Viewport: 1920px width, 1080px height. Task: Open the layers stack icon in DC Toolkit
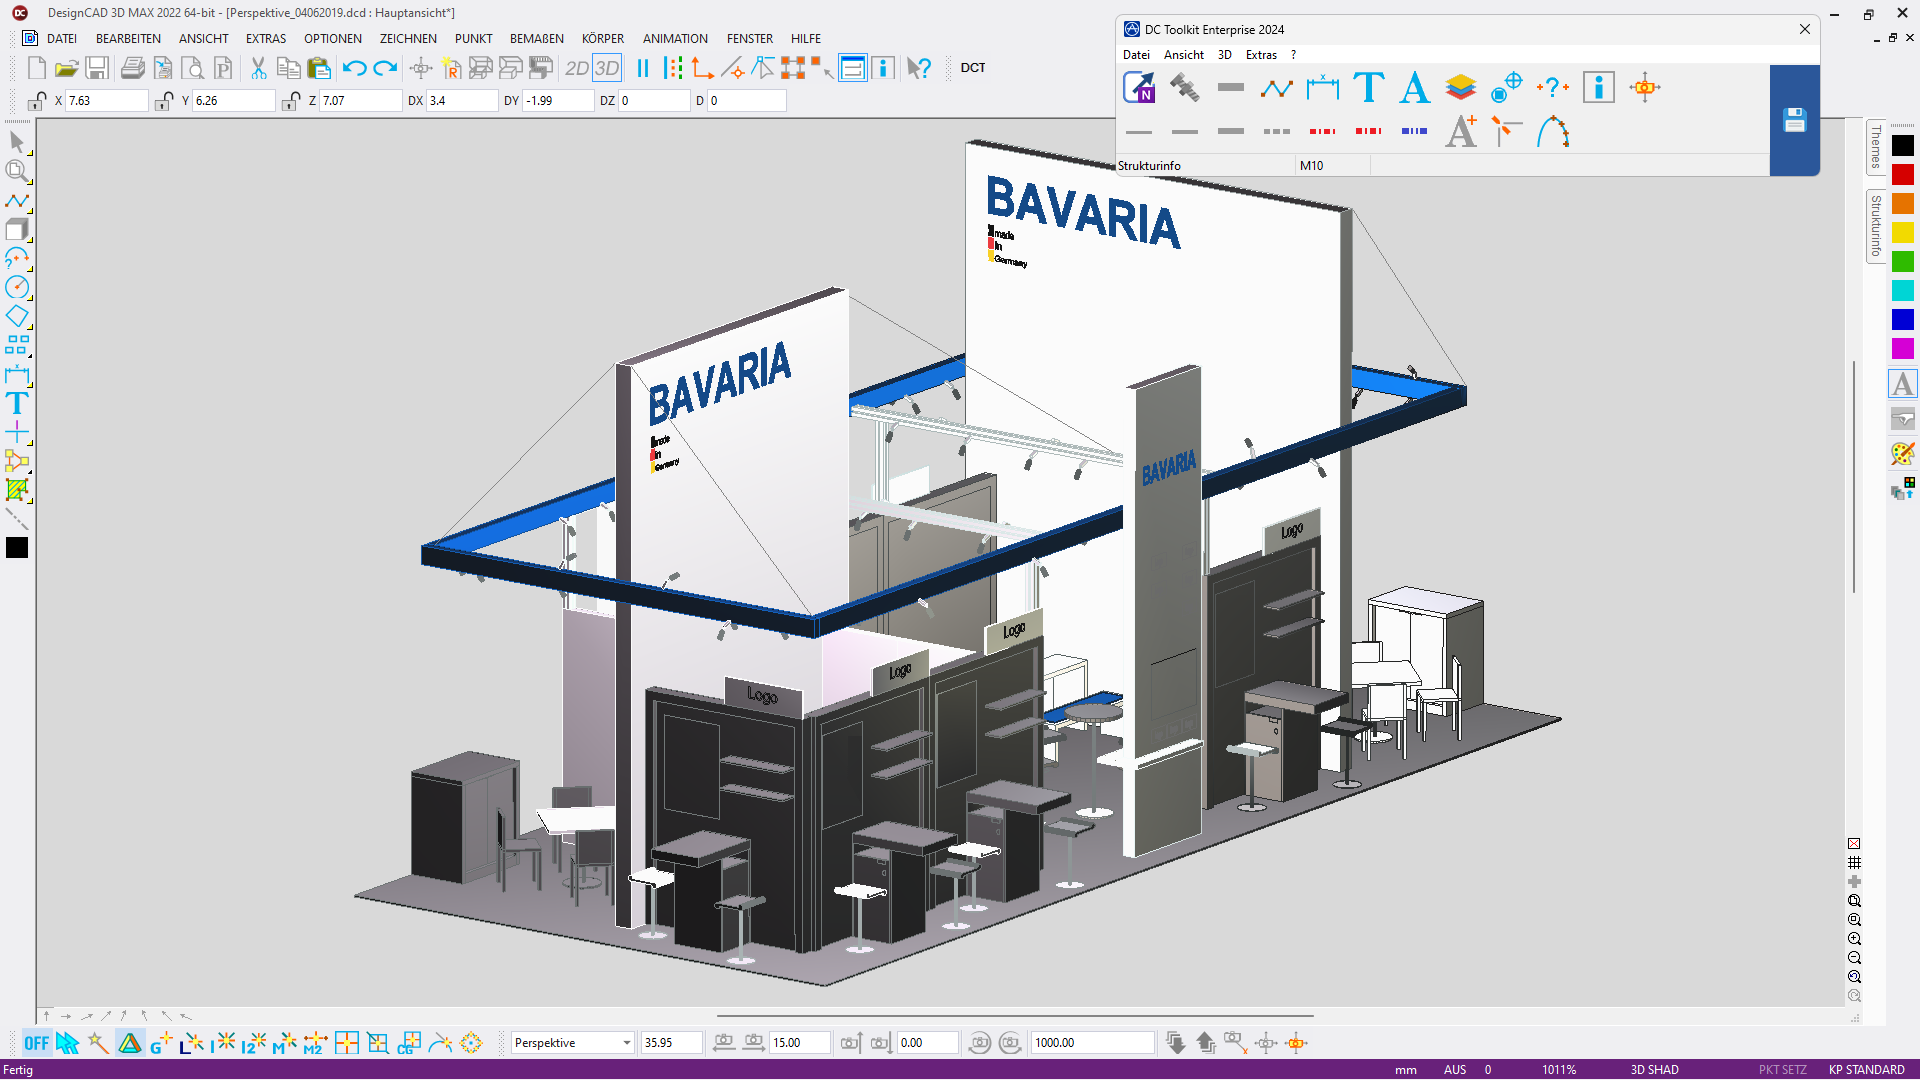(1461, 88)
